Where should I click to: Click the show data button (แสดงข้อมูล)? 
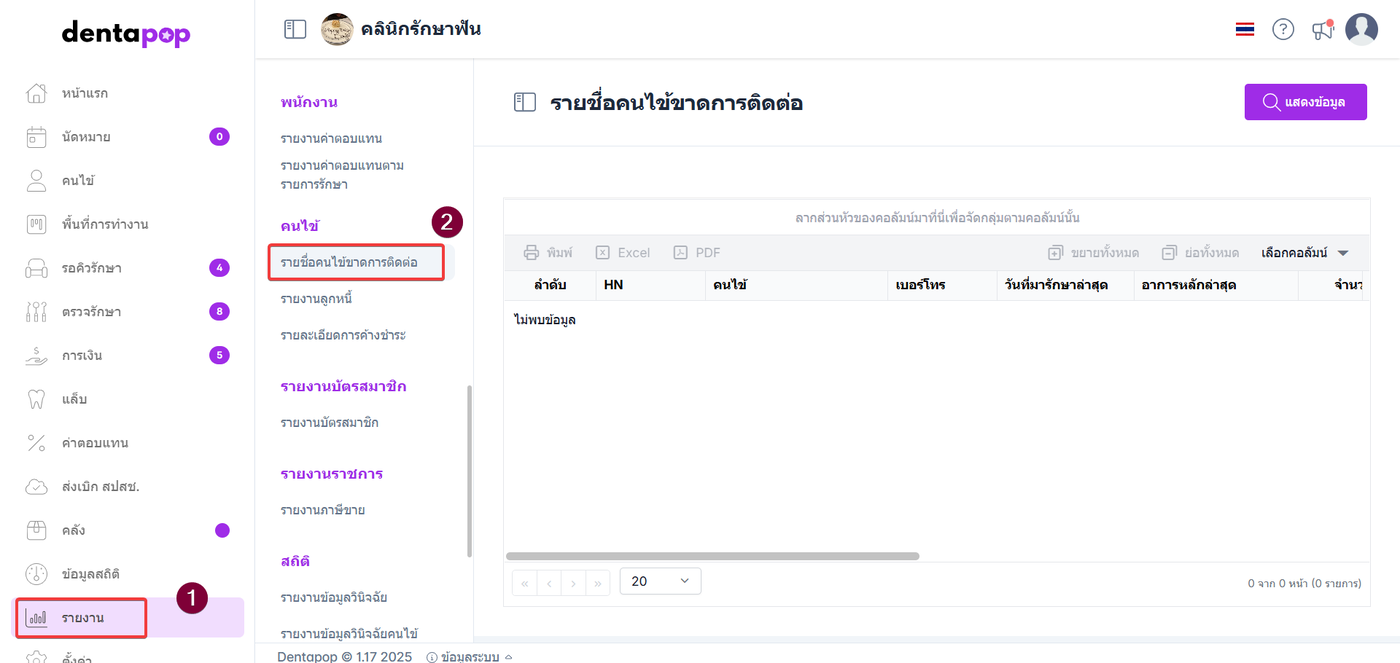[1305, 102]
